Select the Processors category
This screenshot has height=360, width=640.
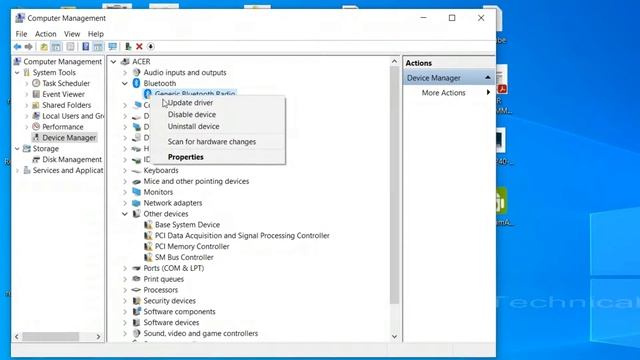point(160,290)
